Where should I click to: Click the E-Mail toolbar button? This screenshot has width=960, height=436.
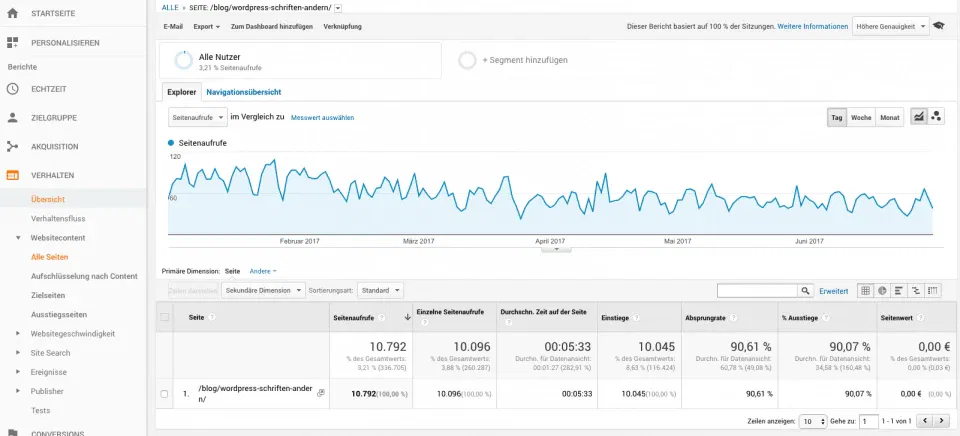point(173,26)
